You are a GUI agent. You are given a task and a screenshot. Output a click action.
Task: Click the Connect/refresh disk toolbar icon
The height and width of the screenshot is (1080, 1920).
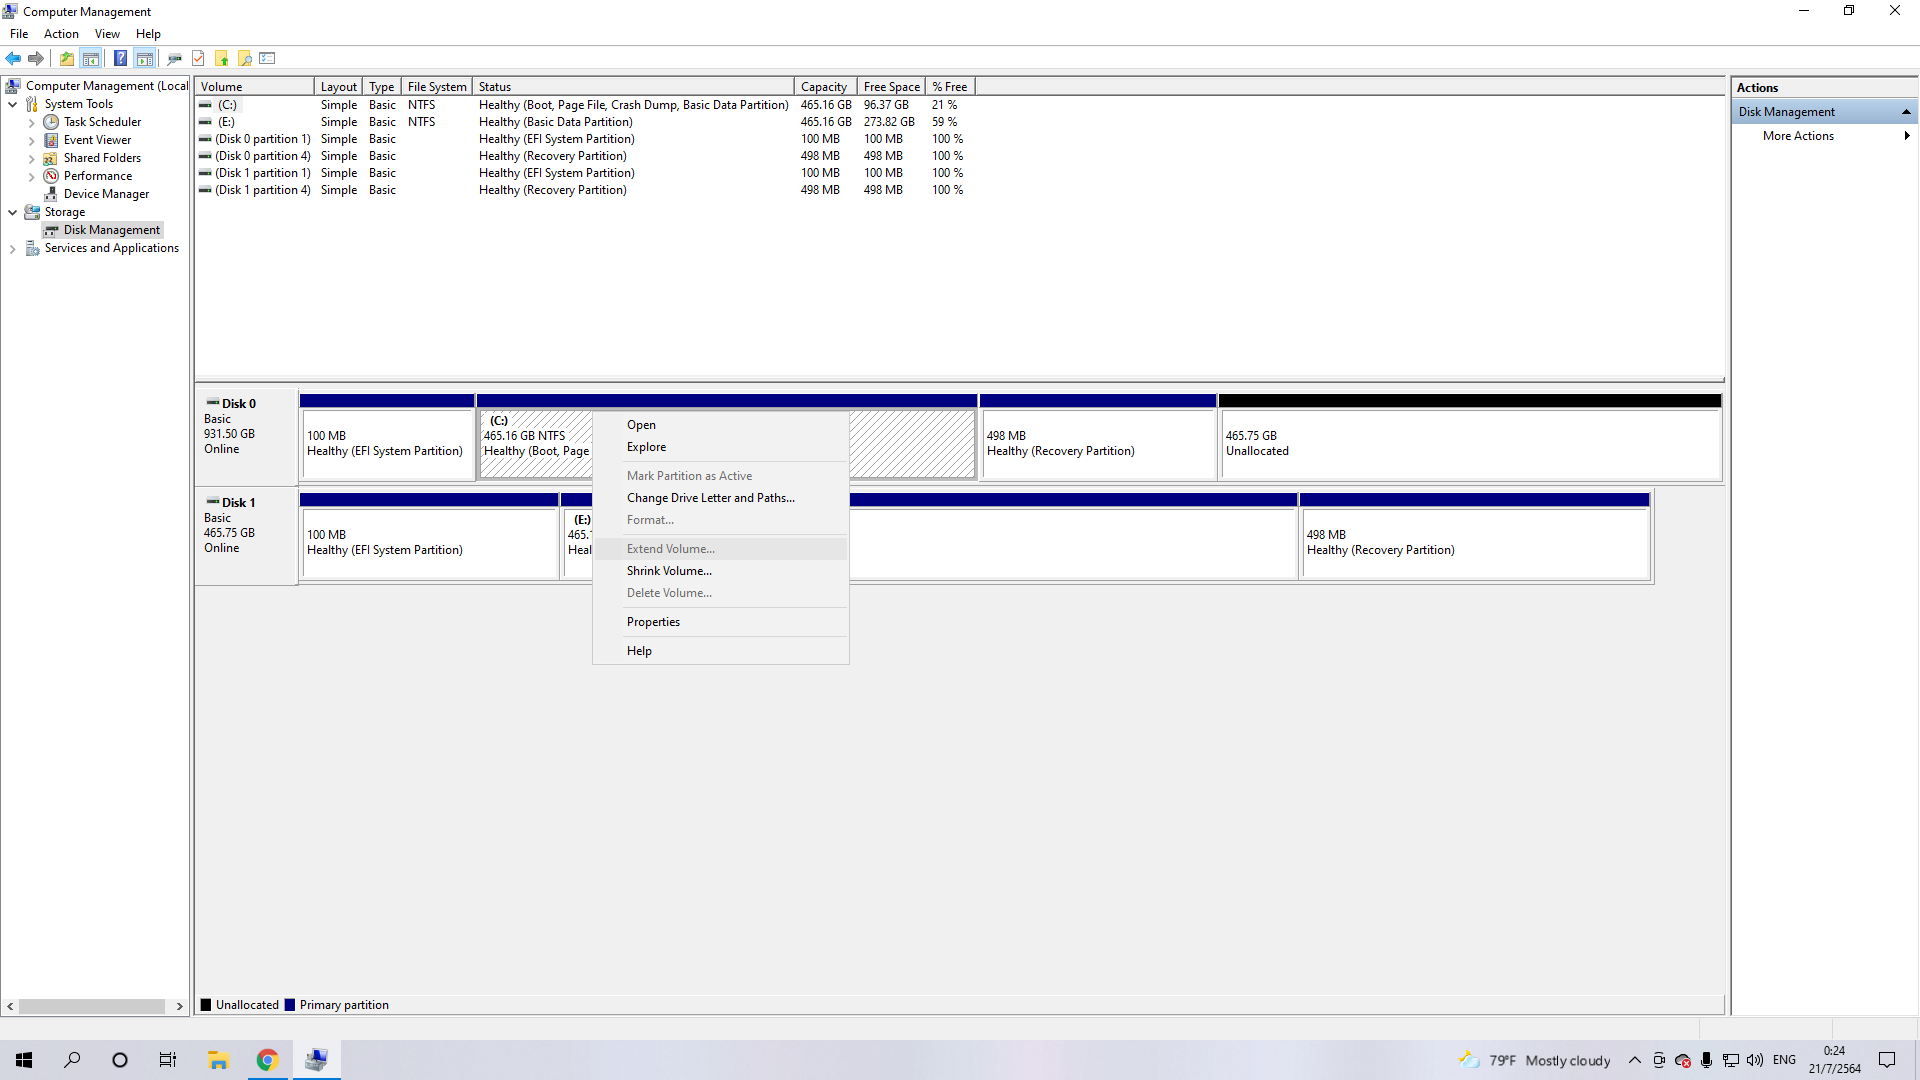(x=175, y=58)
